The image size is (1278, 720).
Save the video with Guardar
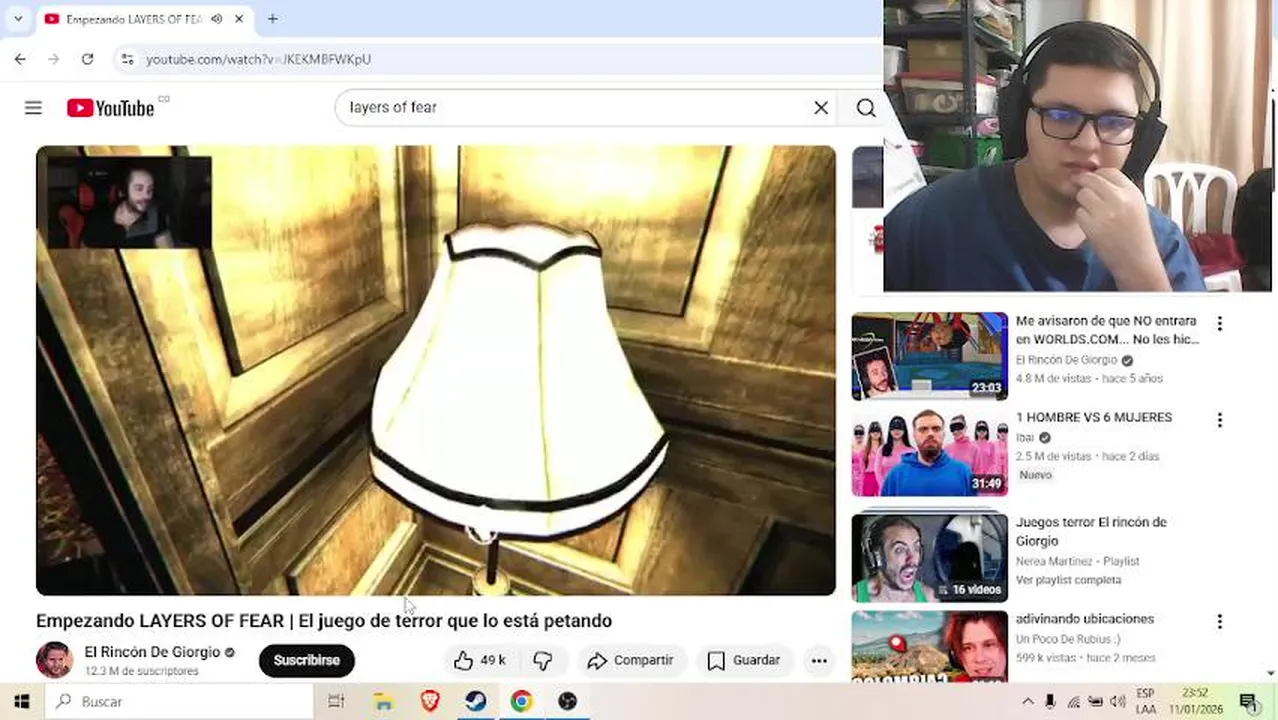[x=744, y=660]
